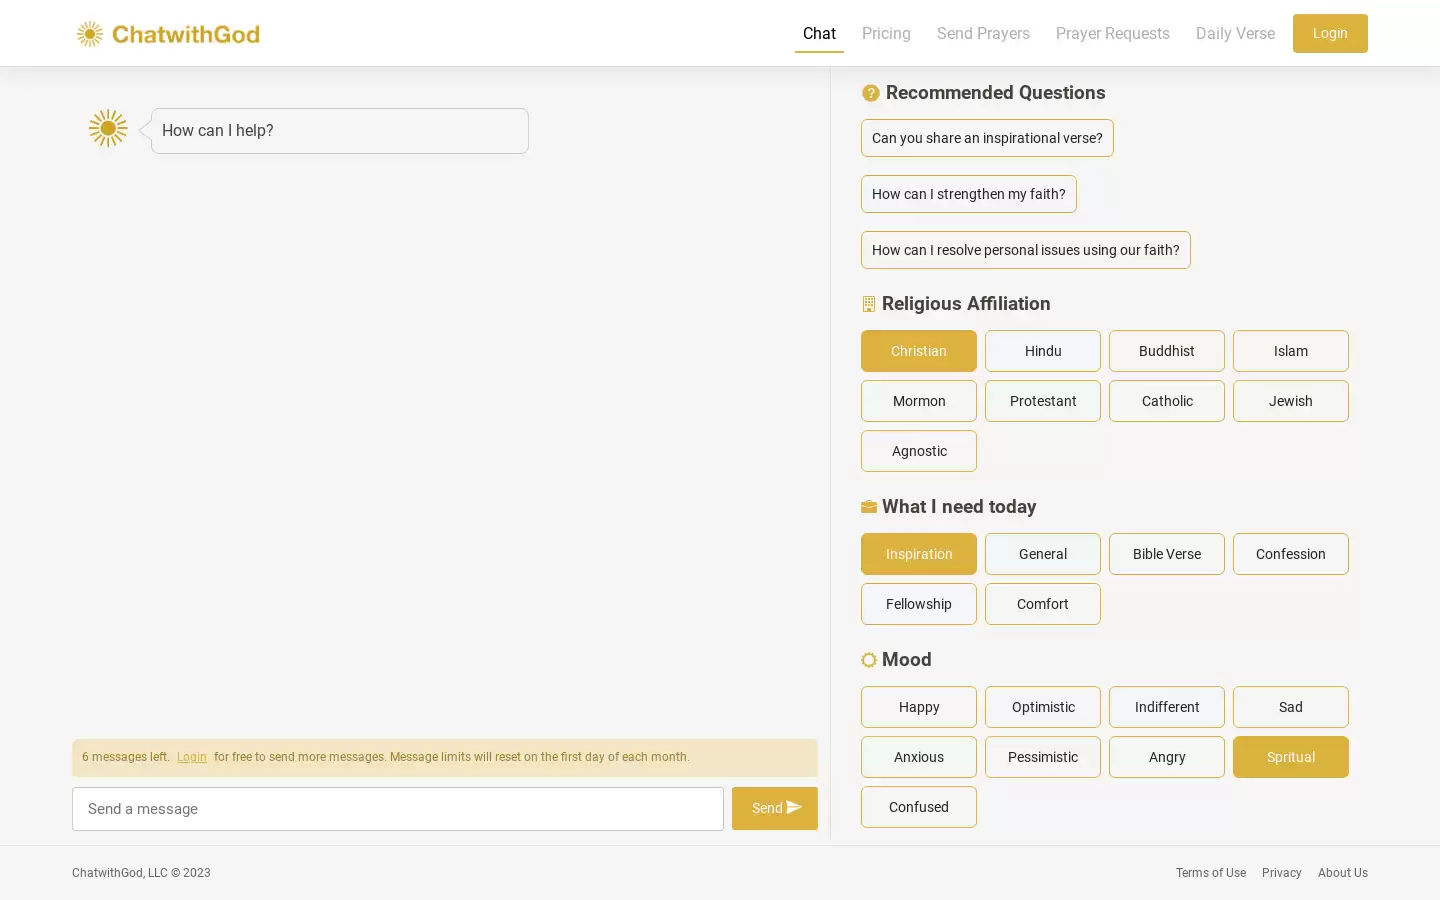Click the Login link in messages notice
Image resolution: width=1440 pixels, height=900 pixels.
point(191,757)
